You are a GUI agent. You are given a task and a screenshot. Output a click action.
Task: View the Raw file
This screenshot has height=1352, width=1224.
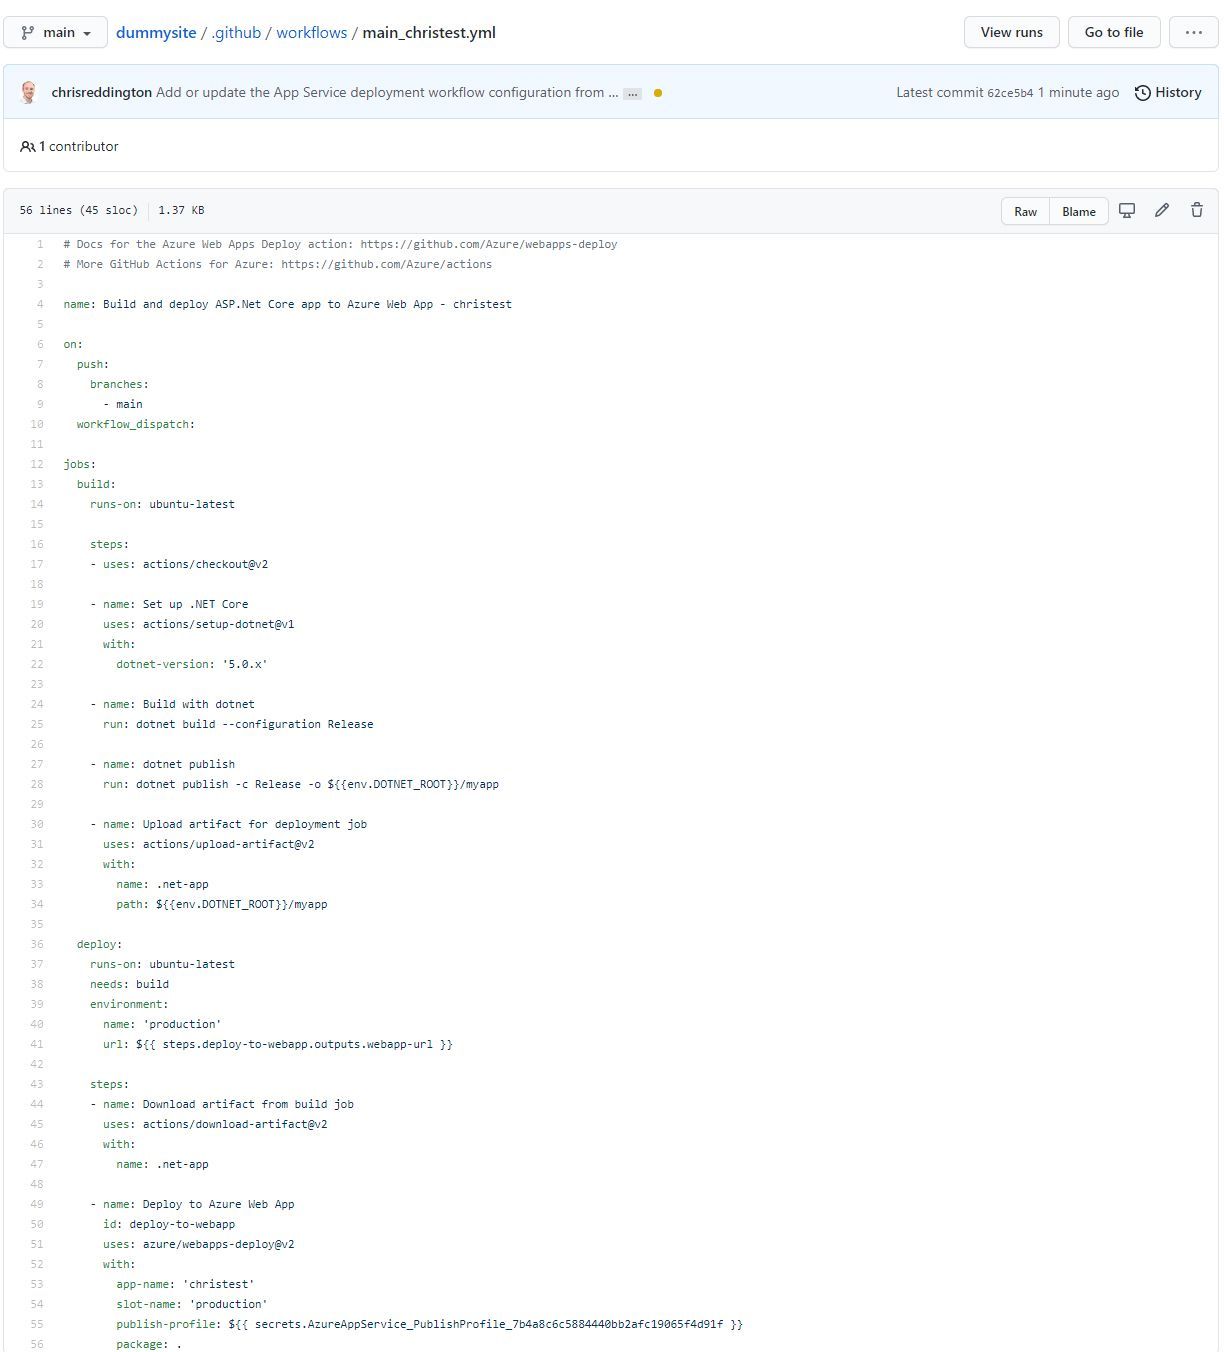point(1025,211)
